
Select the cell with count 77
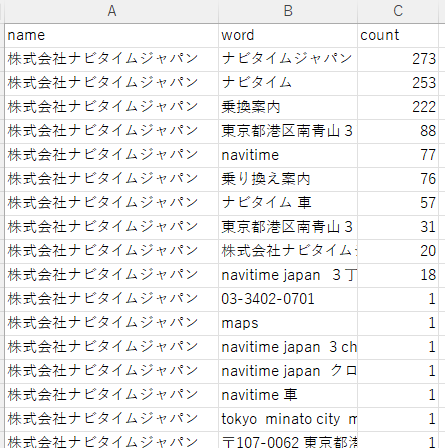coord(398,155)
